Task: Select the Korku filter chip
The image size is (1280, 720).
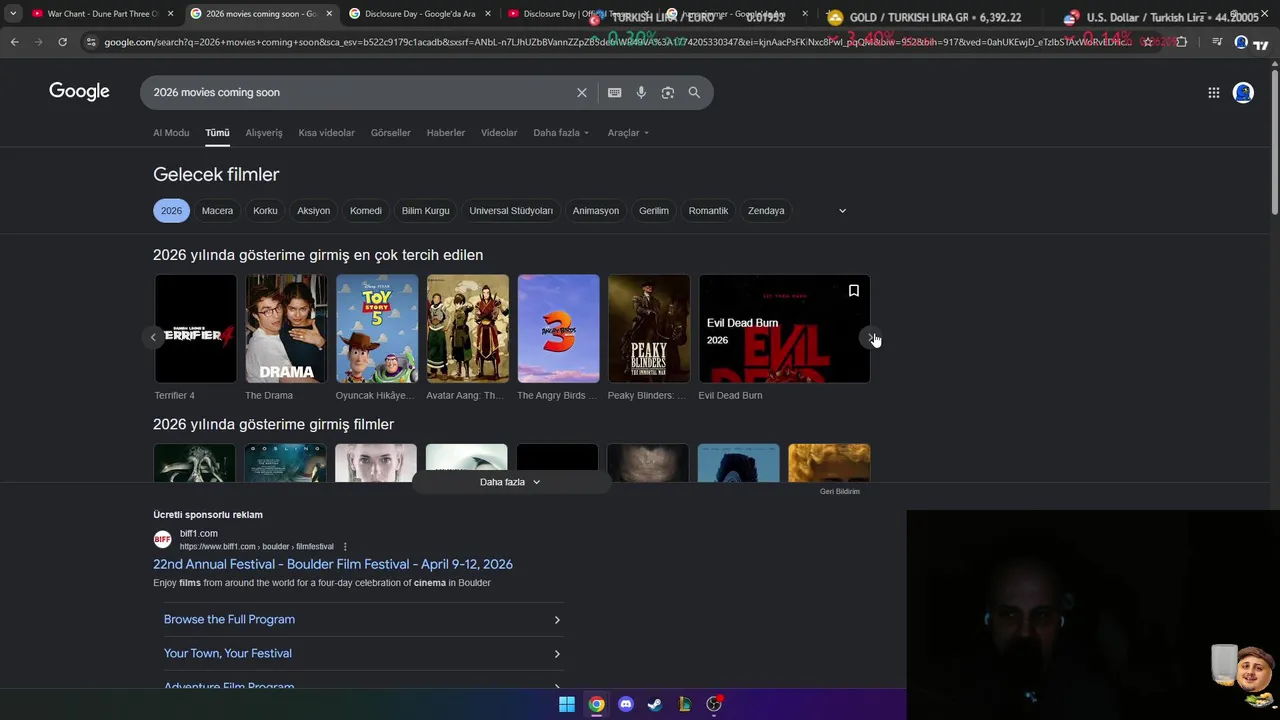Action: 265,211
